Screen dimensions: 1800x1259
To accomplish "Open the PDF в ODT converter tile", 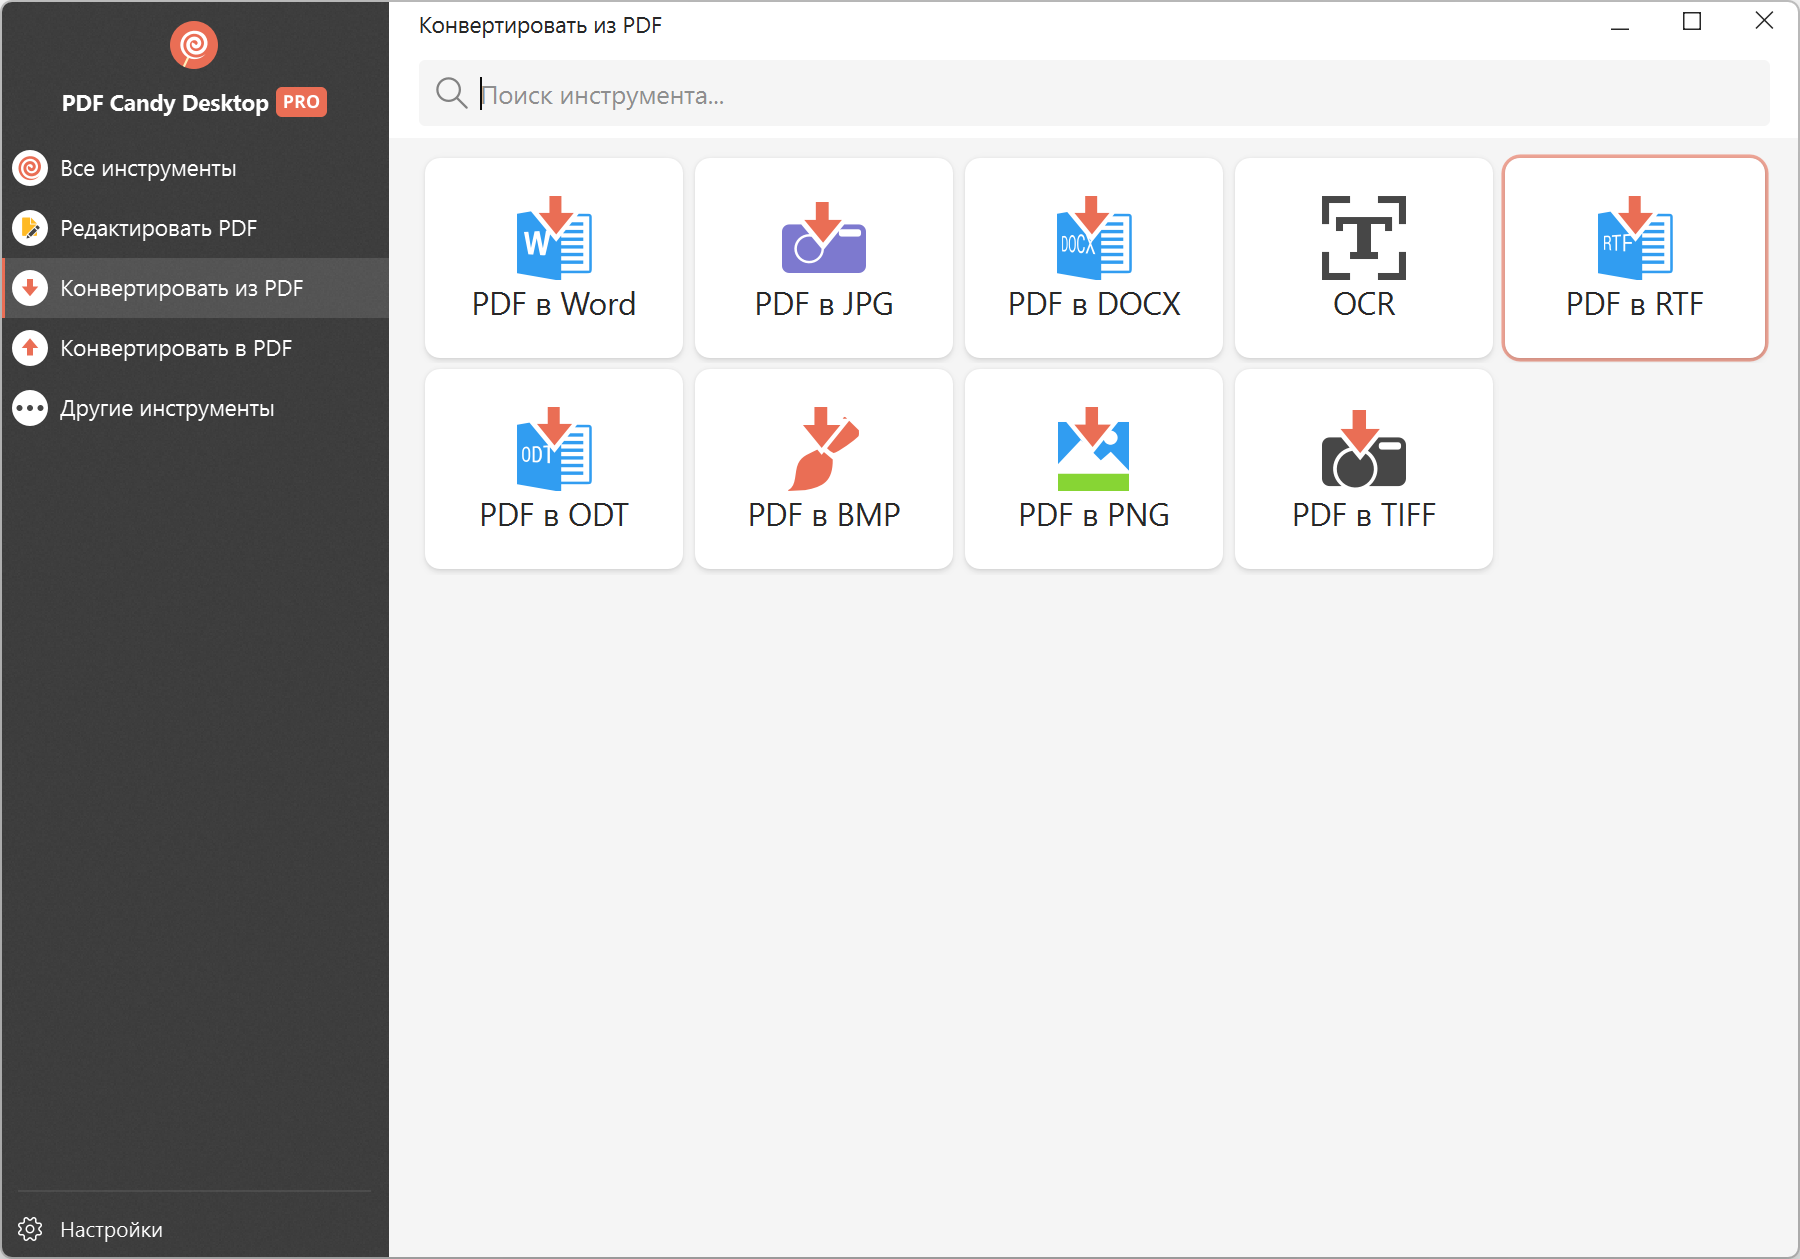I will 554,469.
